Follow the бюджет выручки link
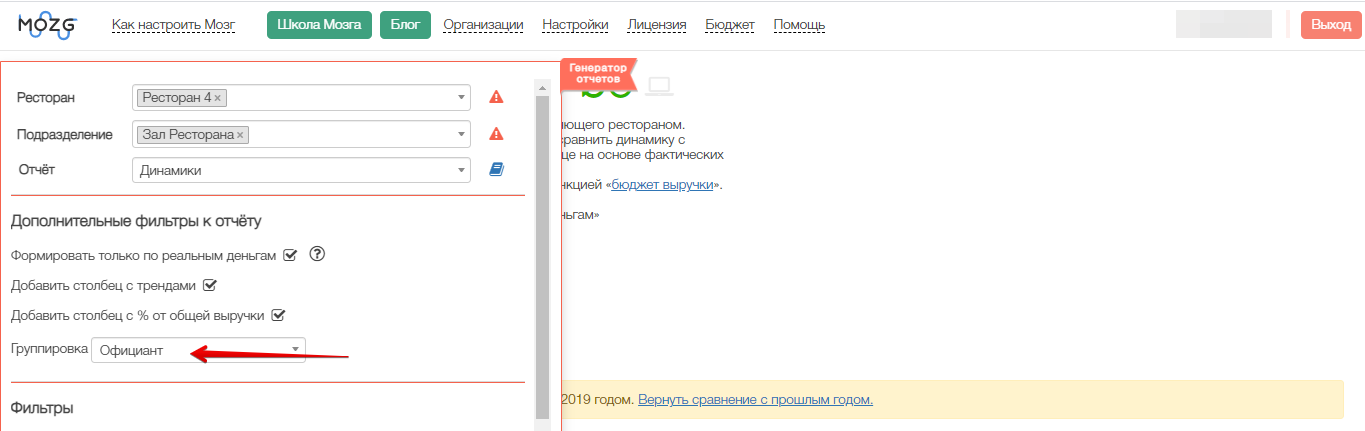The image size is (1365, 431). click(x=662, y=185)
